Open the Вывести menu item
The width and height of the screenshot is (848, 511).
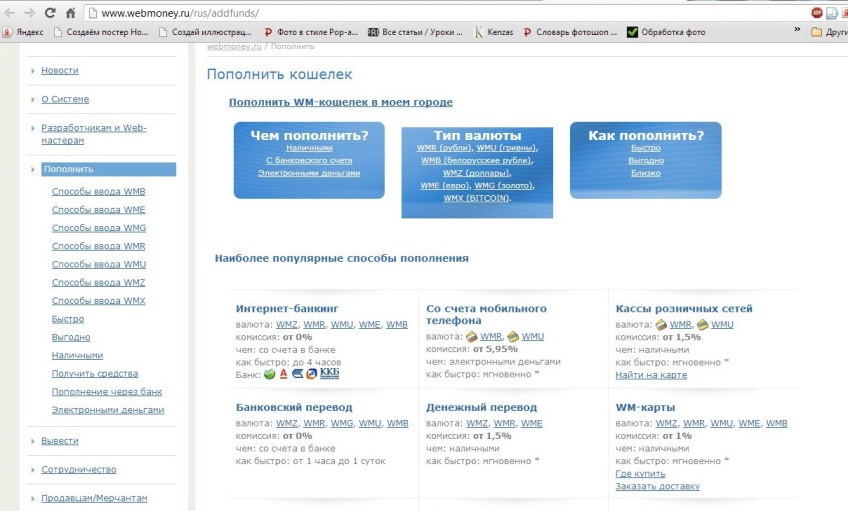click(60, 441)
